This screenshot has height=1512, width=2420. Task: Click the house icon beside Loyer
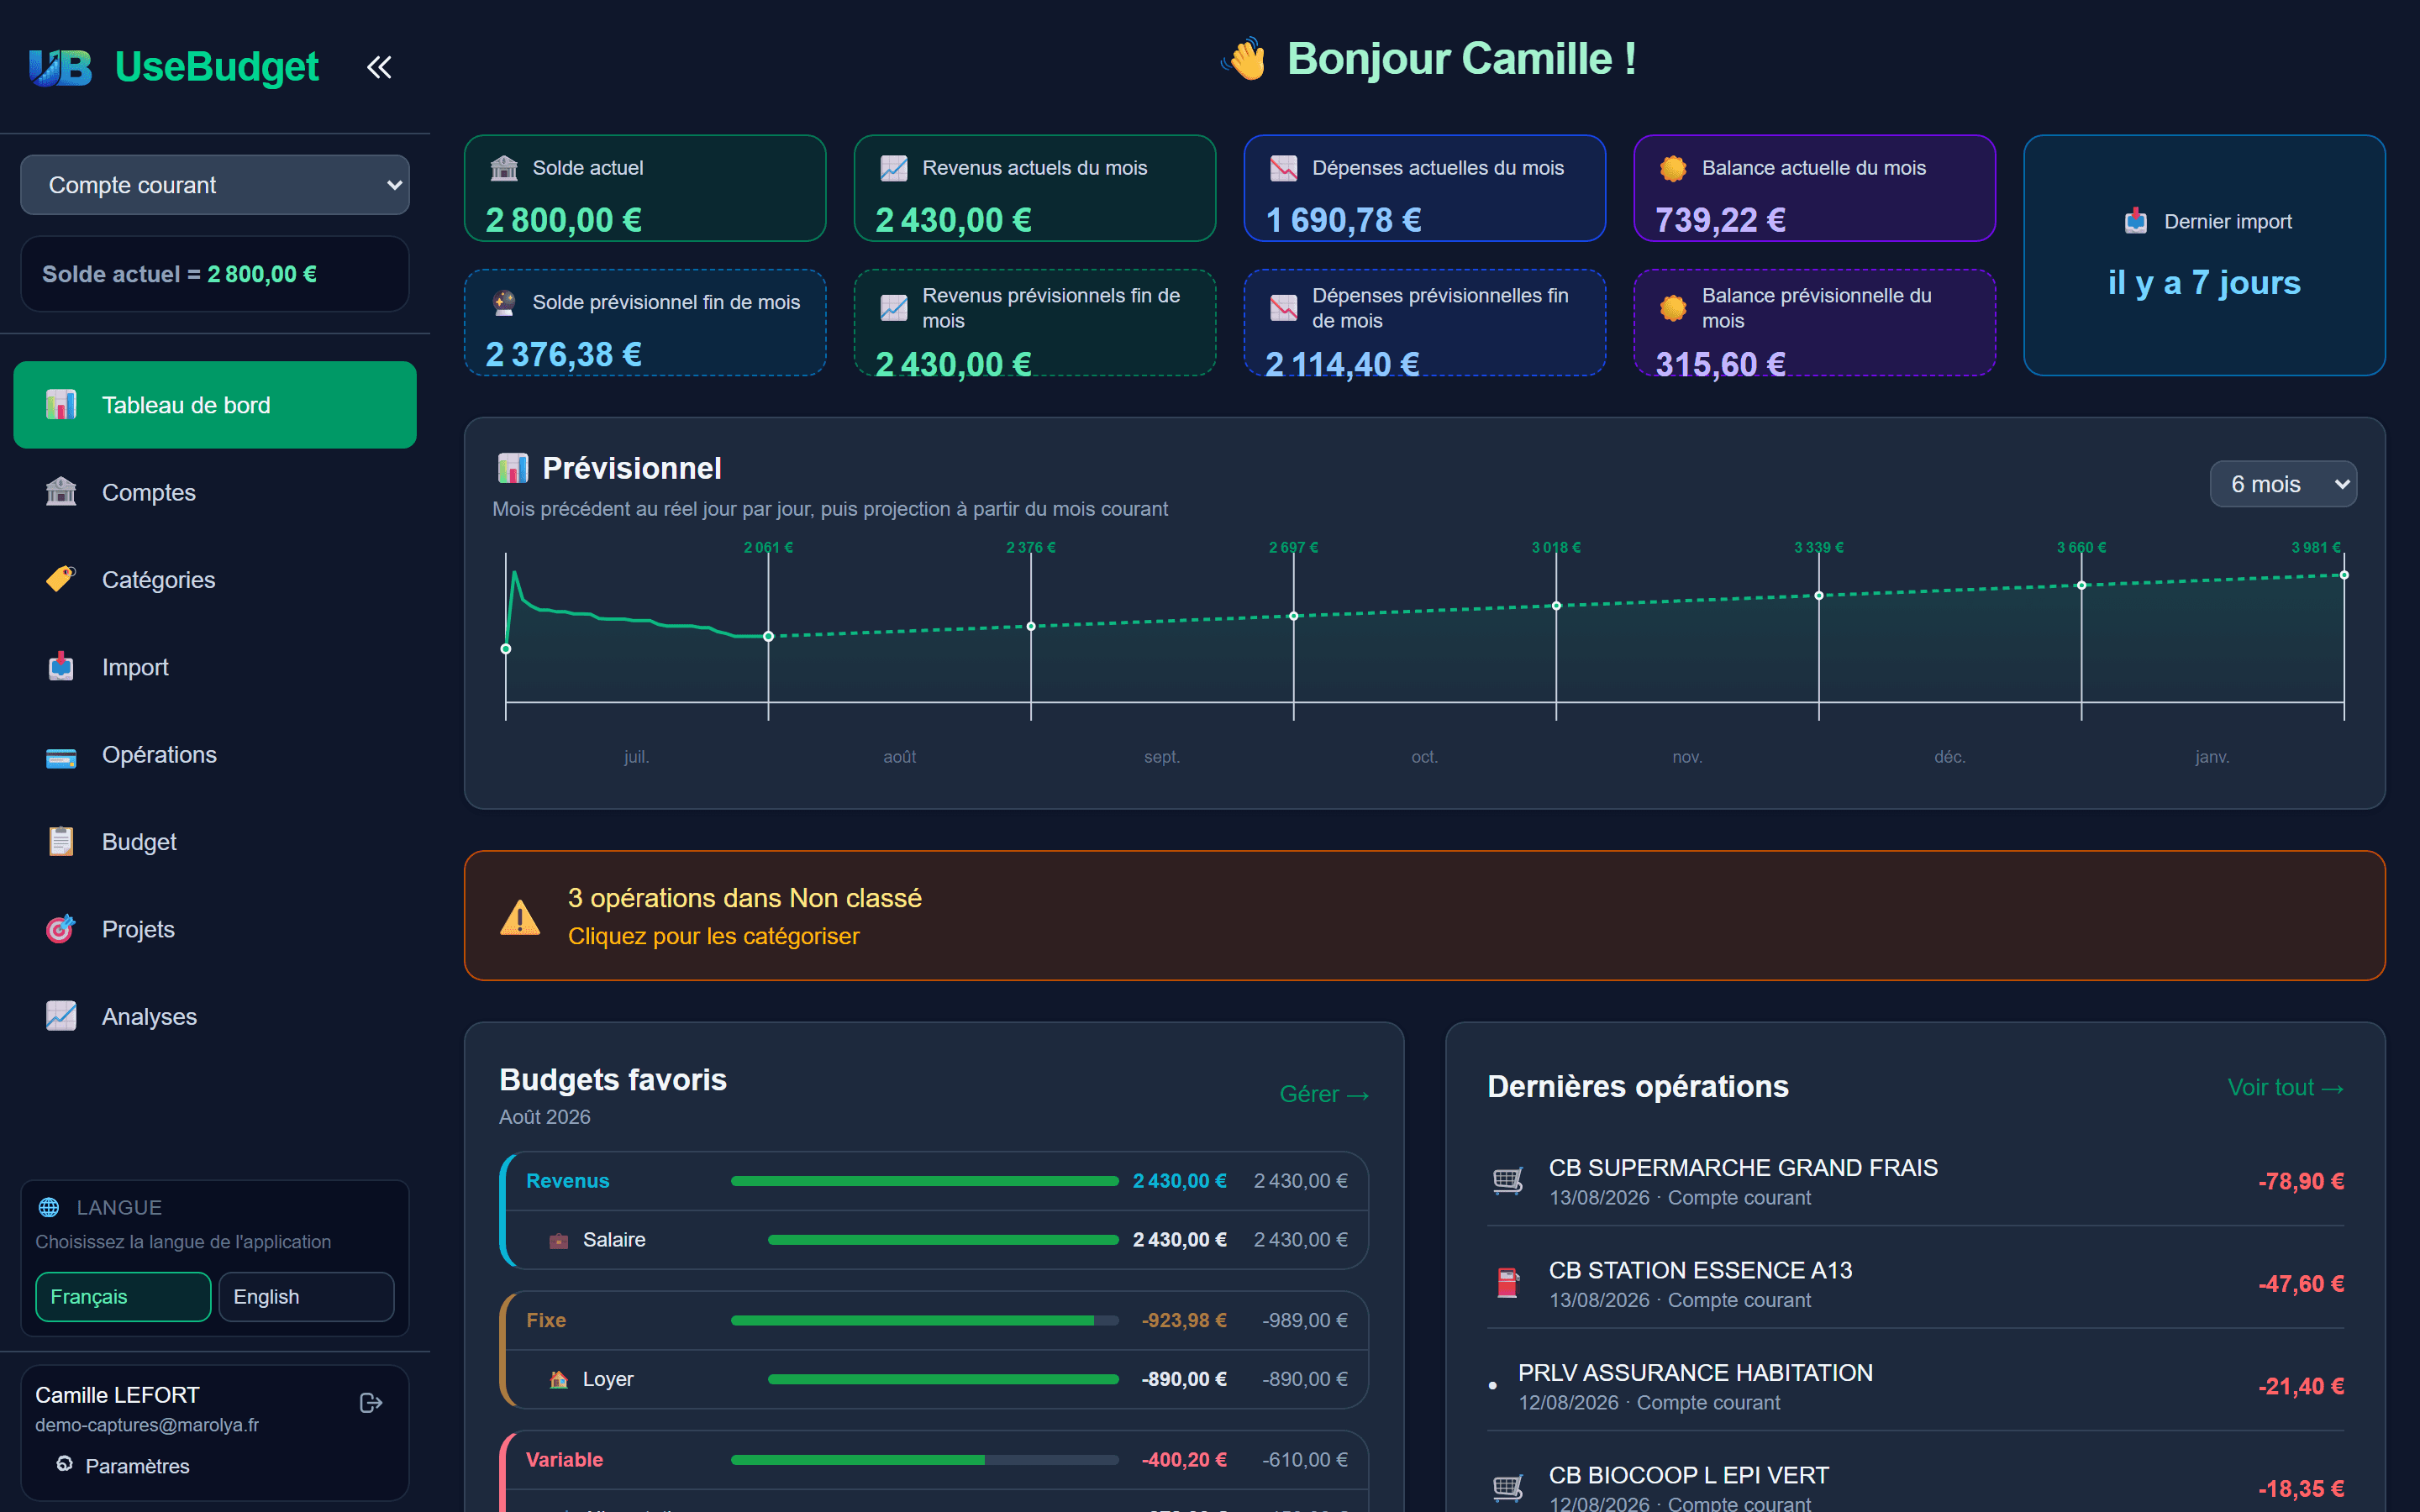coord(559,1379)
